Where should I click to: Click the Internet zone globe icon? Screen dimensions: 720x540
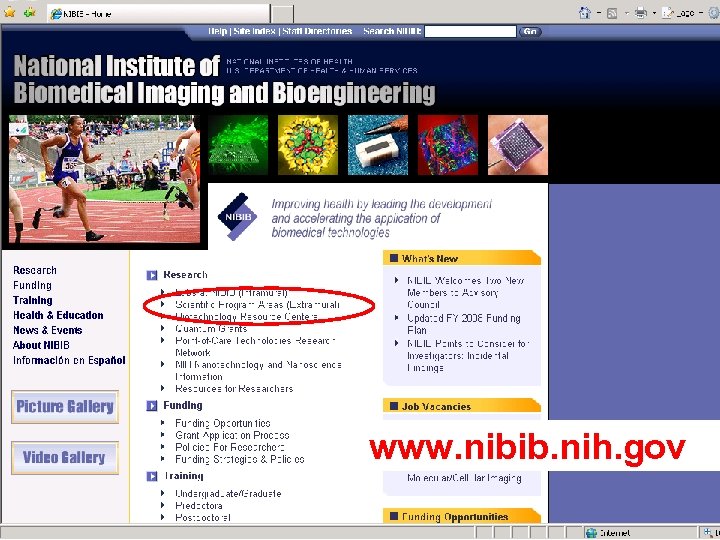pos(591,533)
